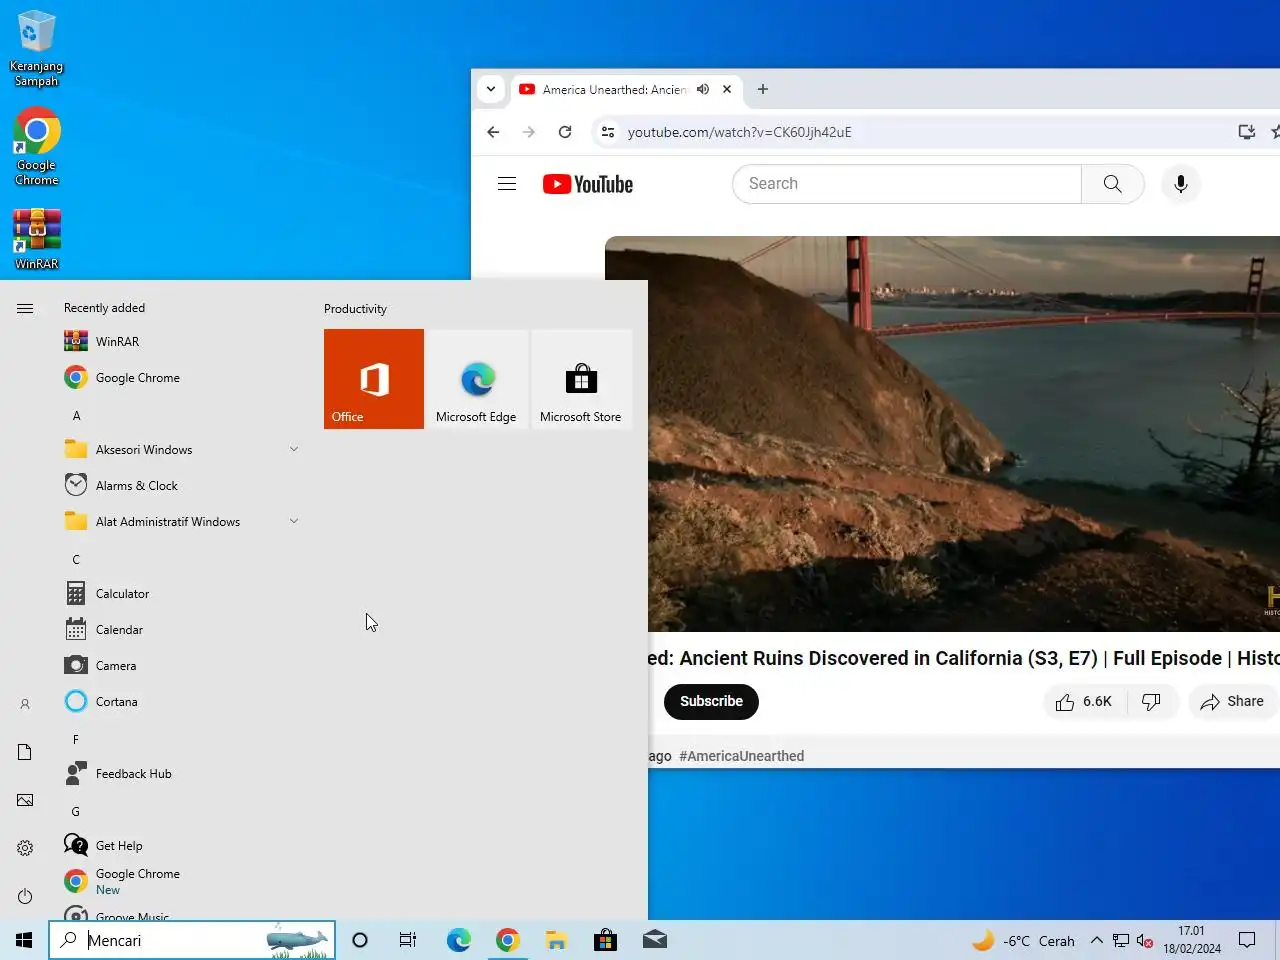Go to YouTube home via logo

(588, 184)
